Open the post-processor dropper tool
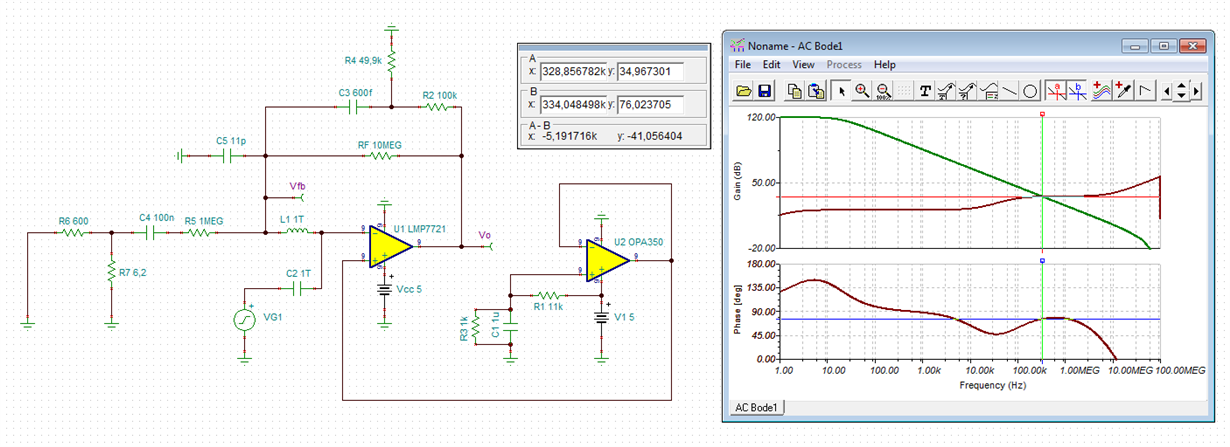 [1123, 91]
